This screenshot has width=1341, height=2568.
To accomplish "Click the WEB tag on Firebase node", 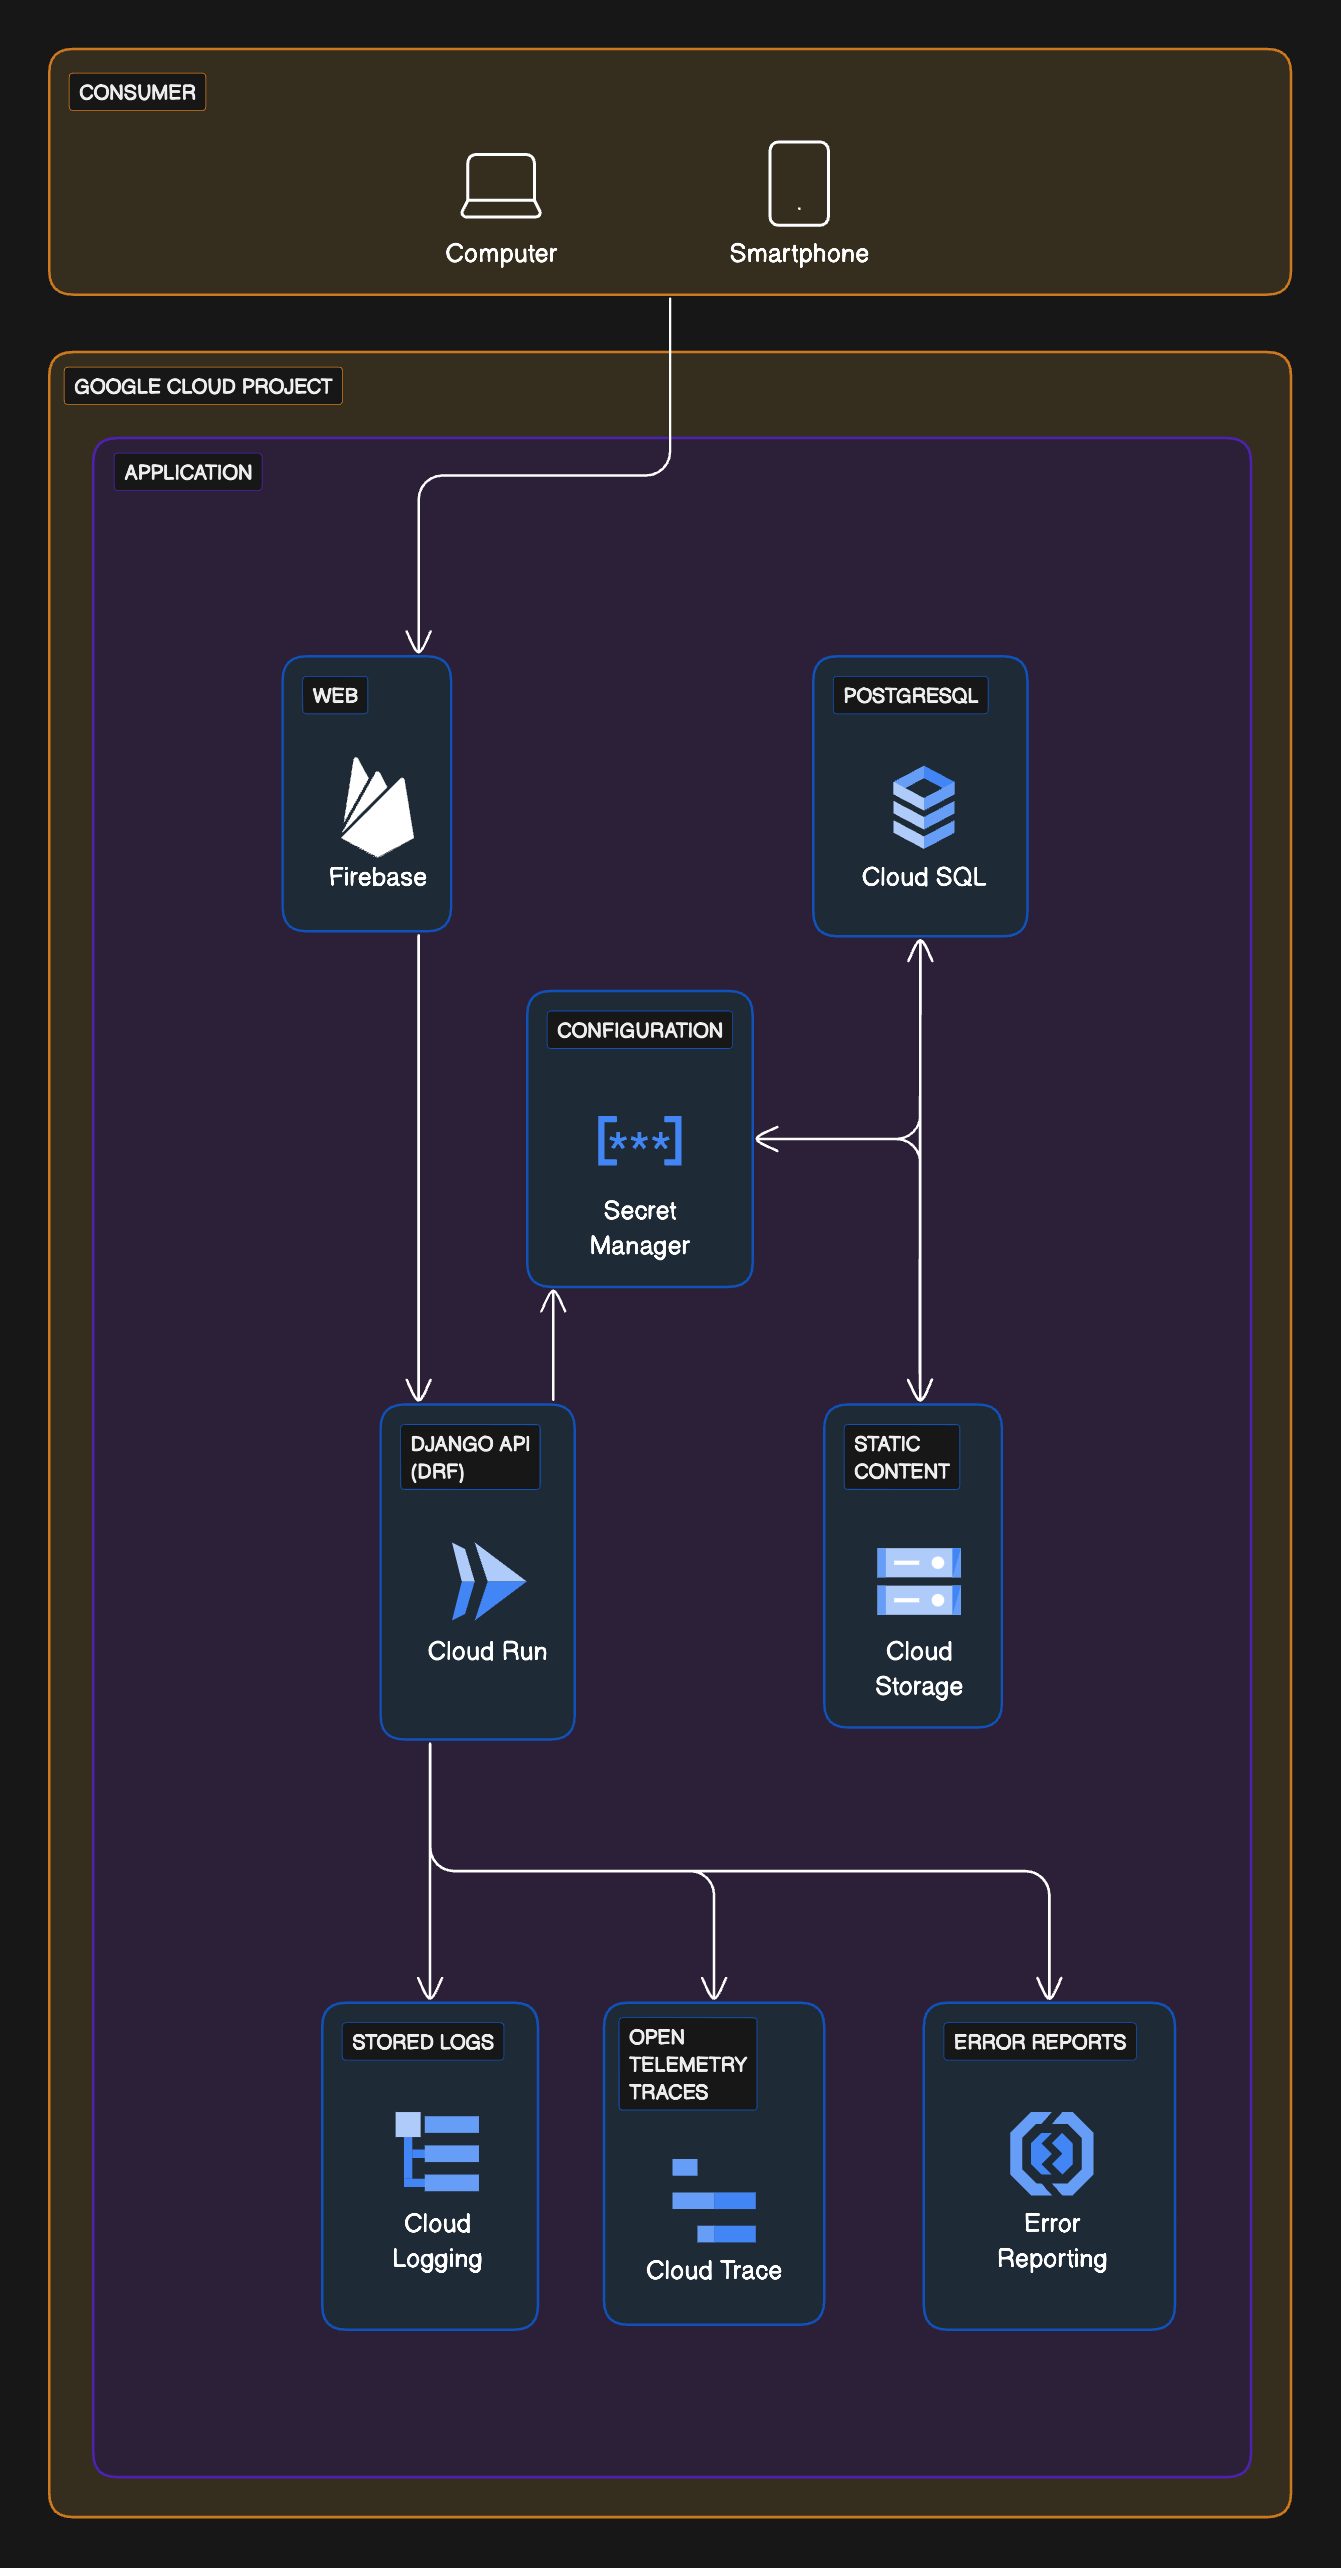I will pyautogui.click(x=335, y=695).
